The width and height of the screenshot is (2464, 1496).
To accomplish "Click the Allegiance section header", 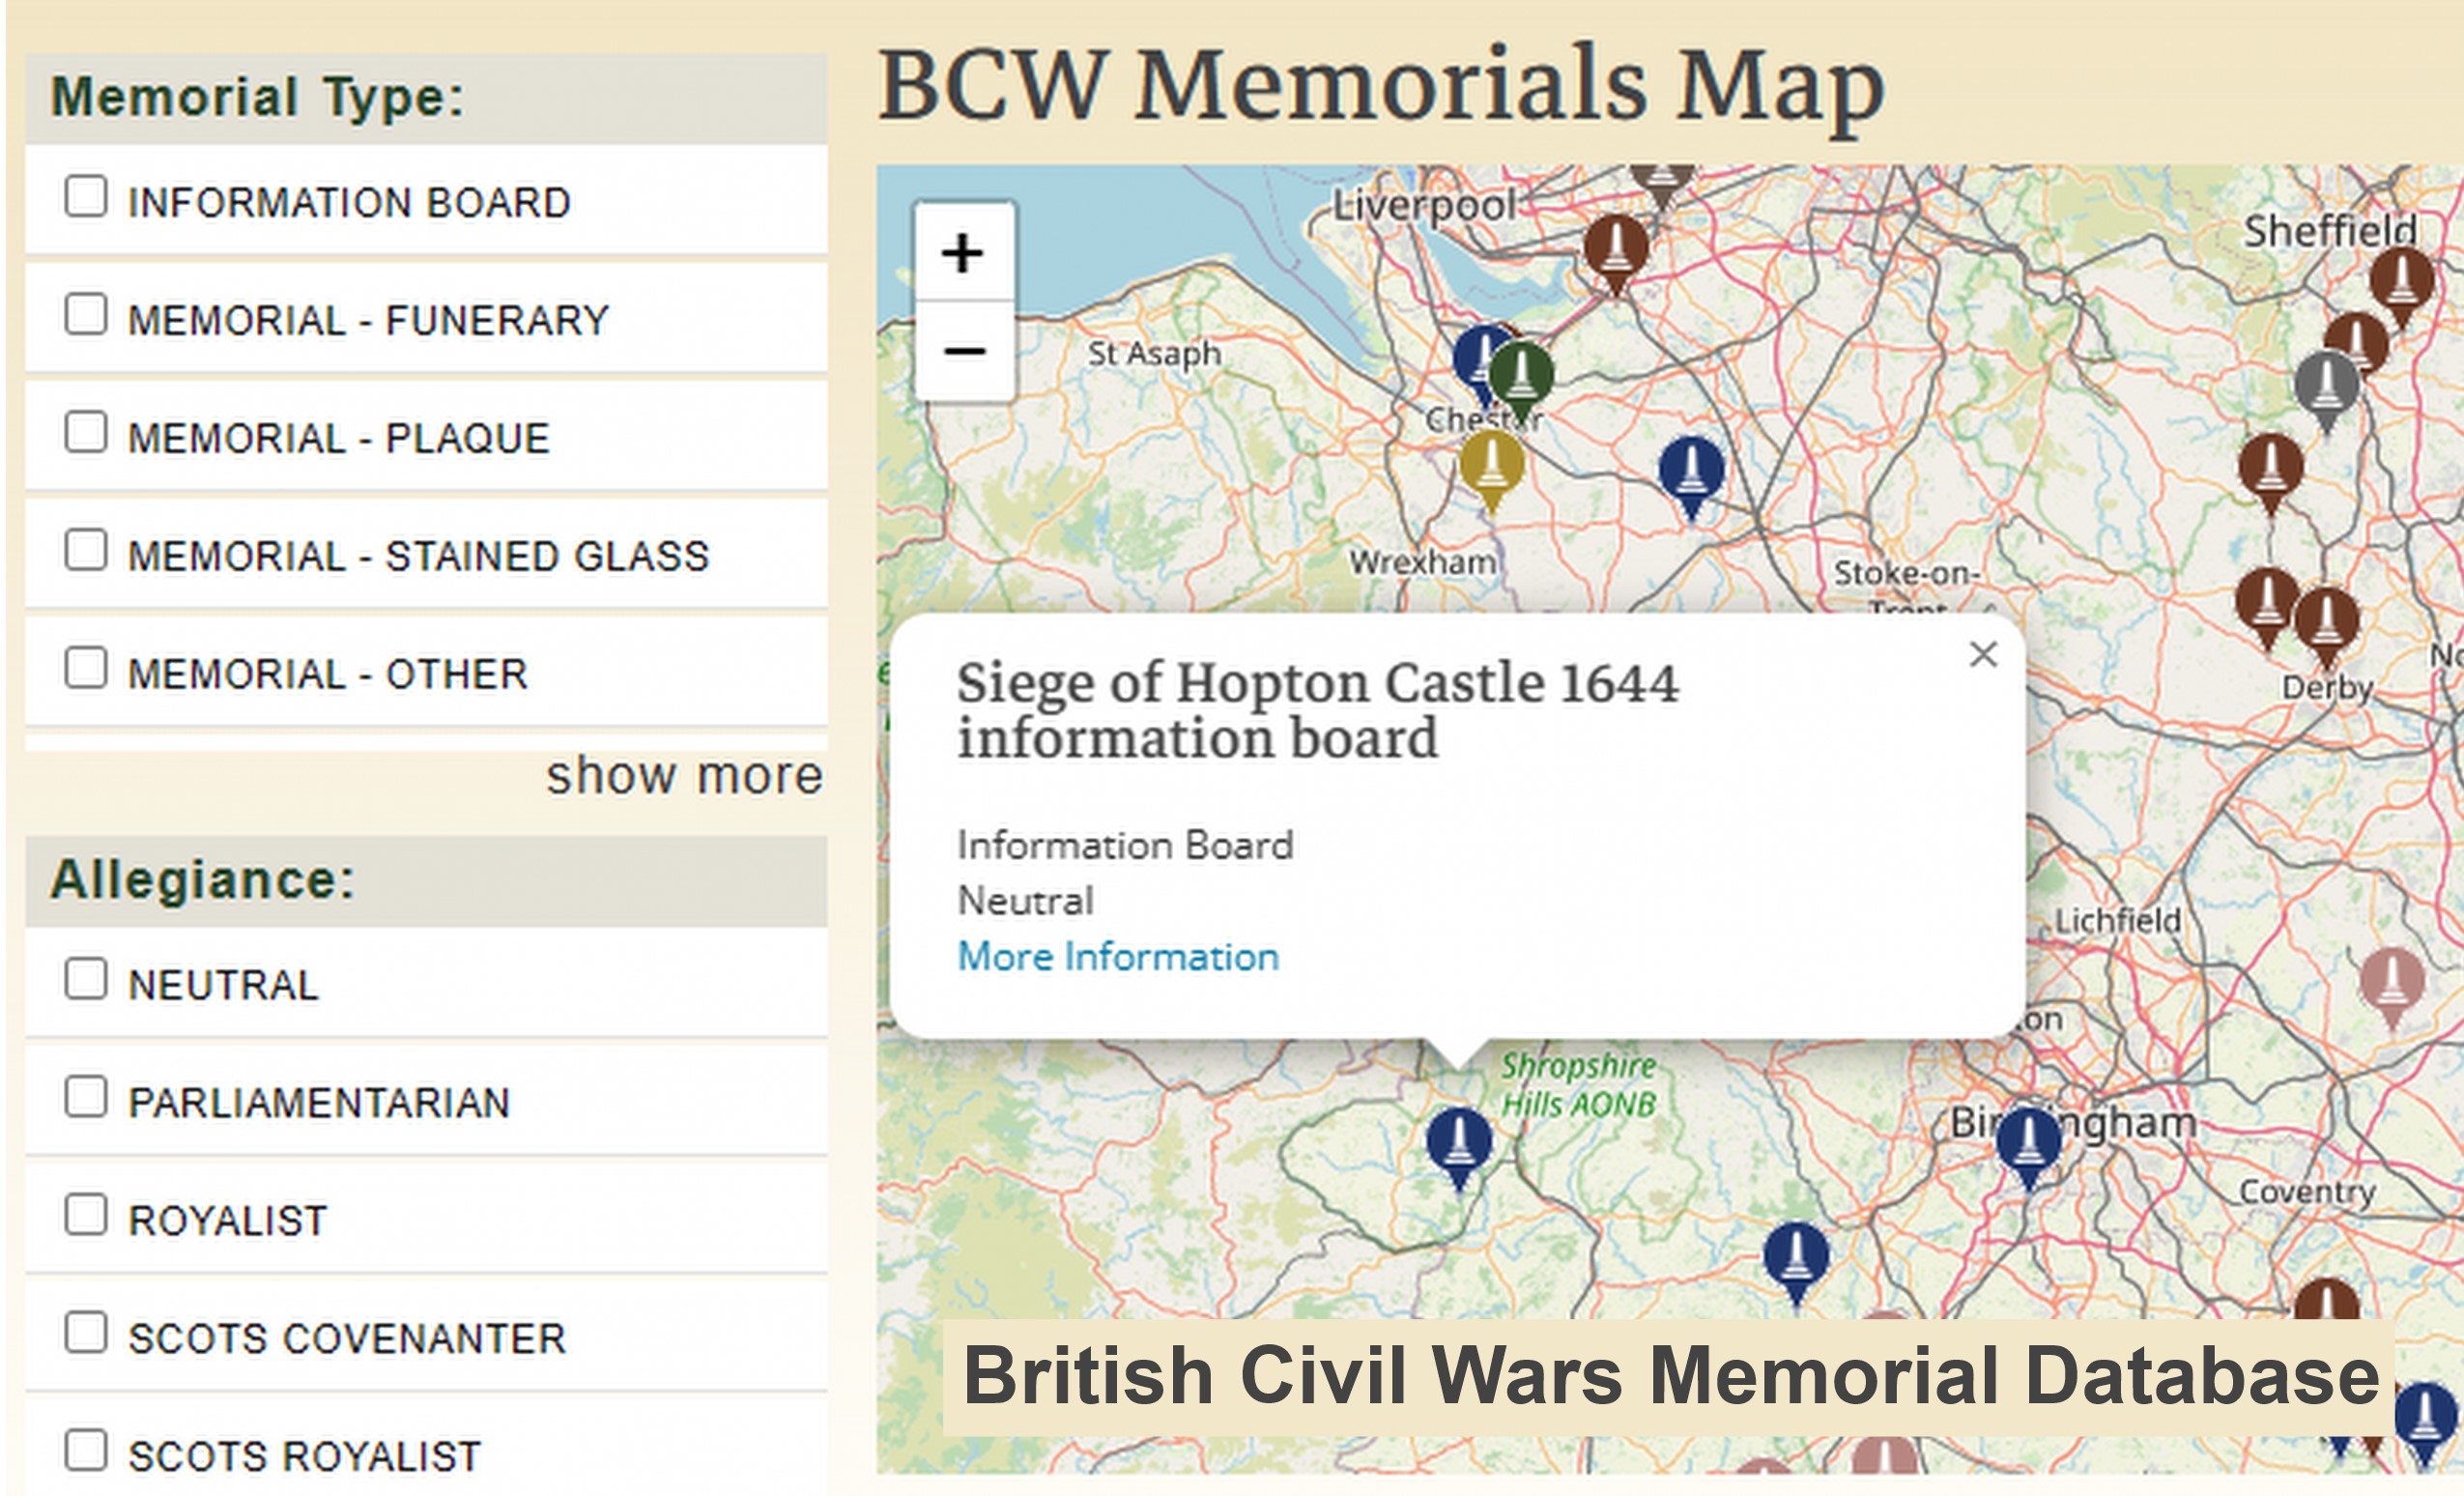I will pos(203,880).
